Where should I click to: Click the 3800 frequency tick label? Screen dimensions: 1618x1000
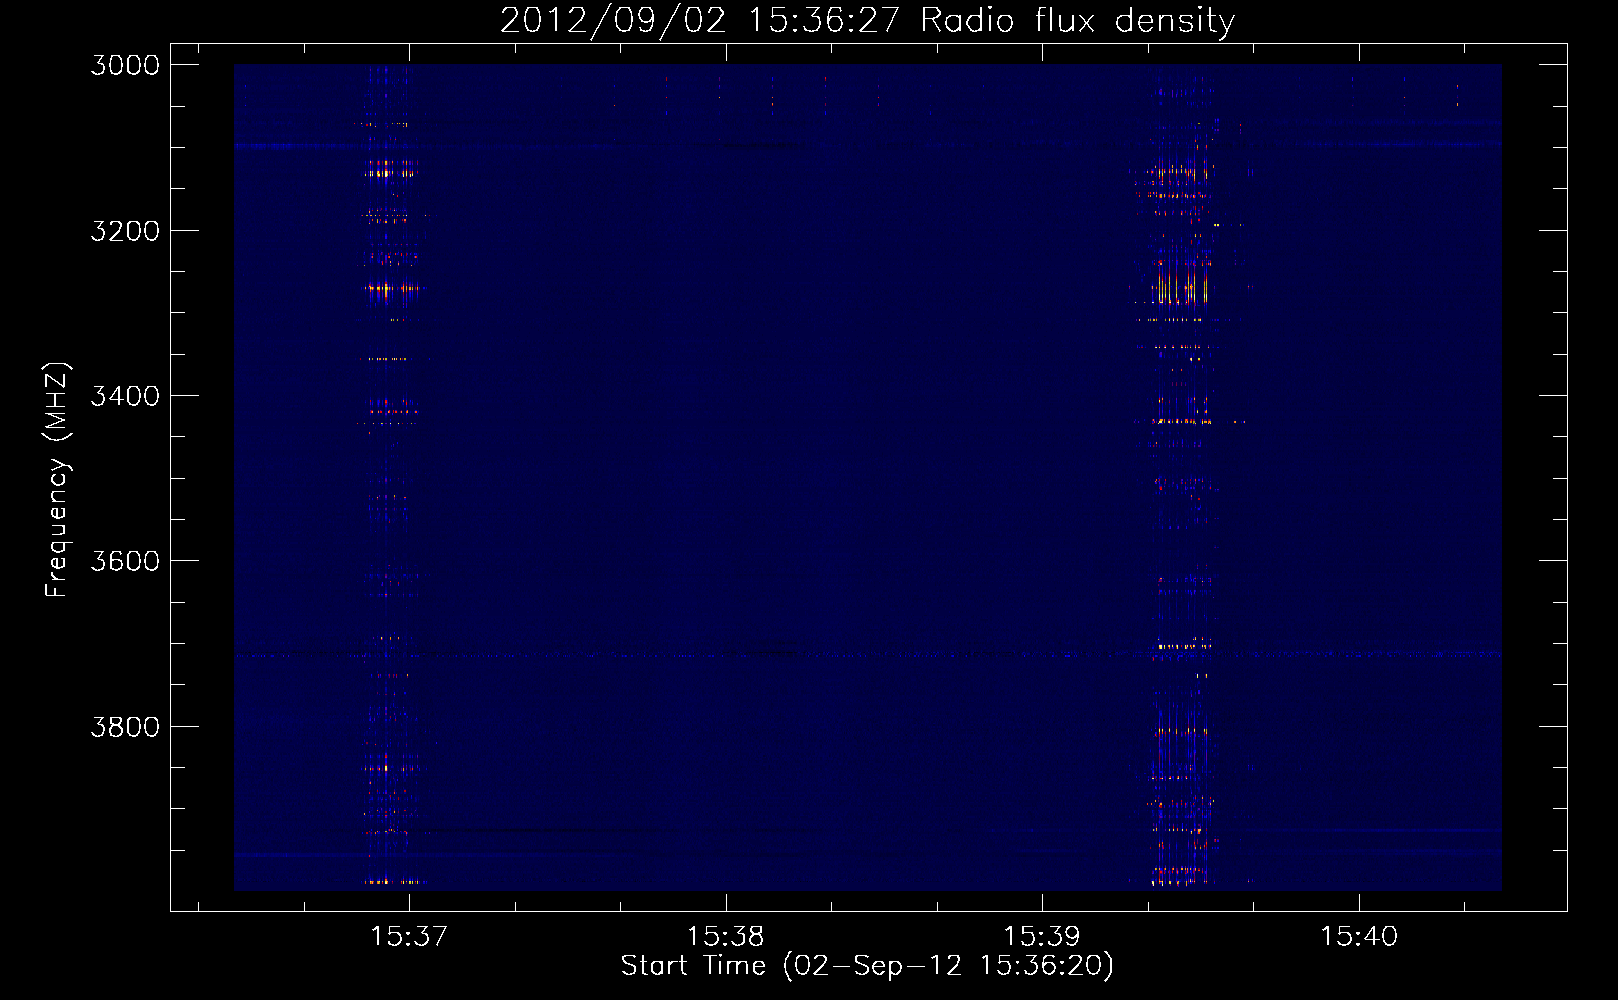point(125,726)
